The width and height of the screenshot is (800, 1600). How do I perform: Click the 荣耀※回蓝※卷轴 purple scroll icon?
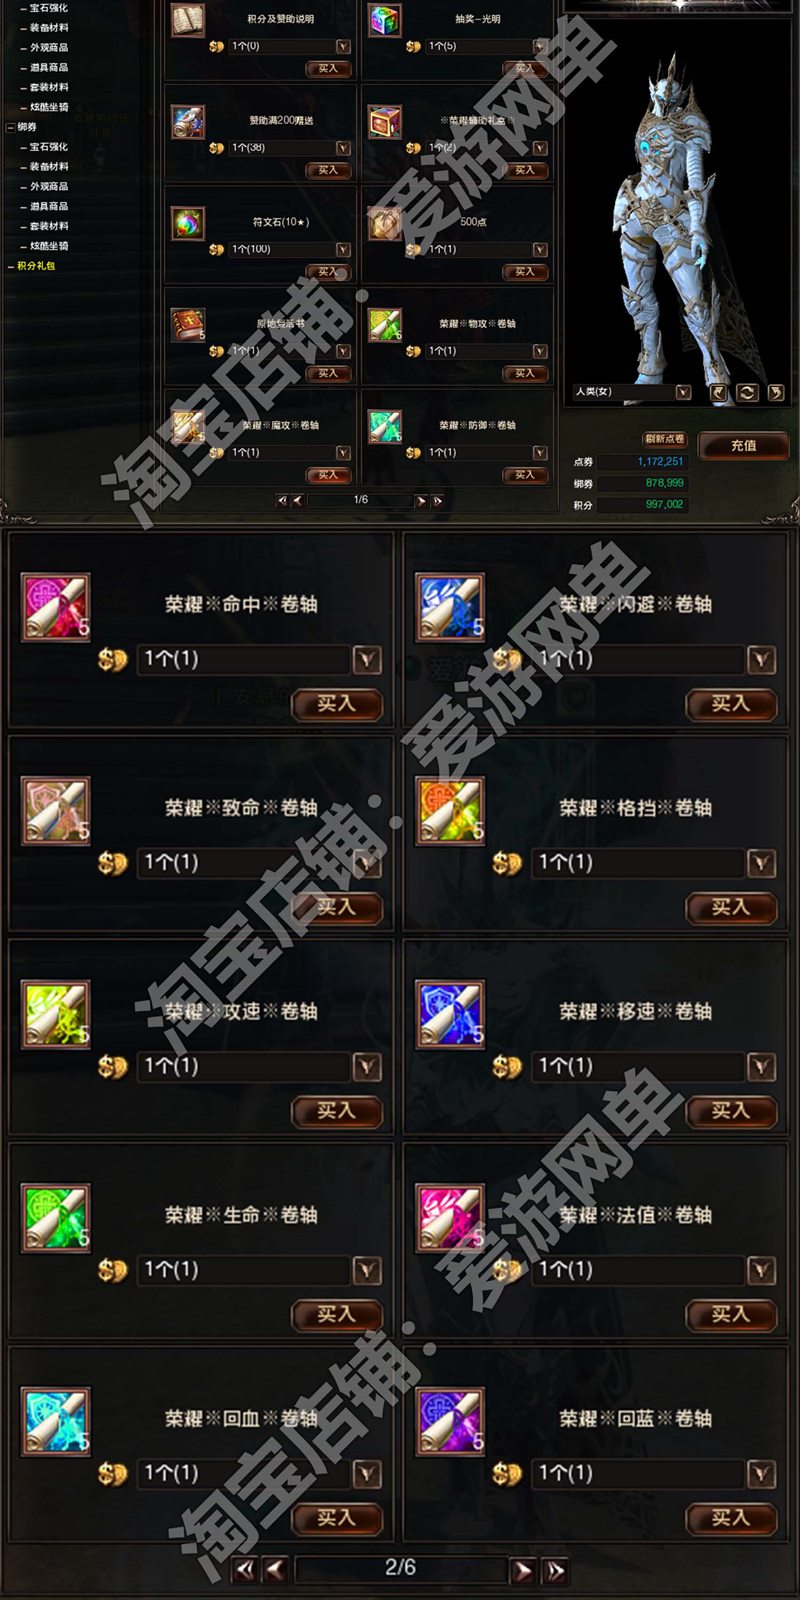(x=450, y=1421)
